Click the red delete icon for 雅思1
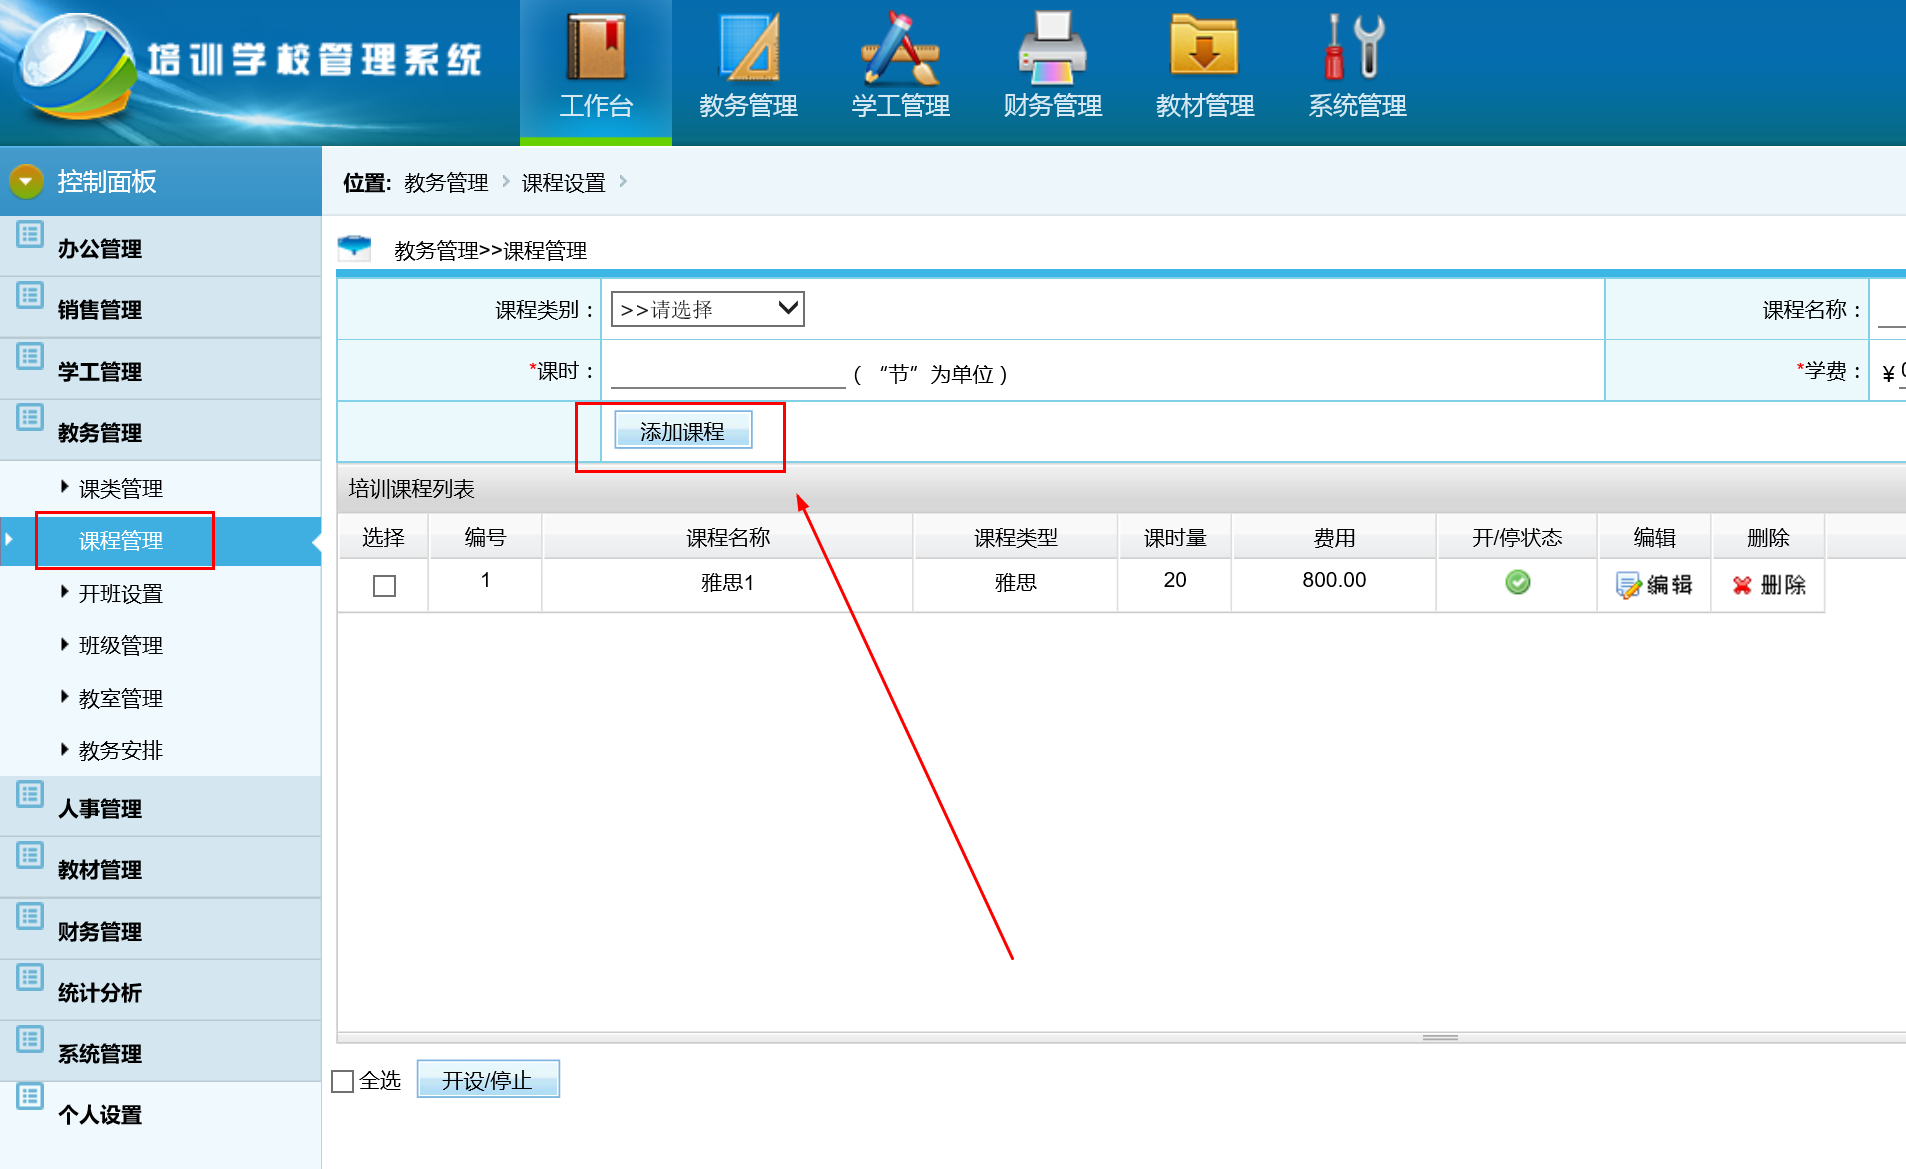This screenshot has width=1906, height=1169. click(1742, 585)
